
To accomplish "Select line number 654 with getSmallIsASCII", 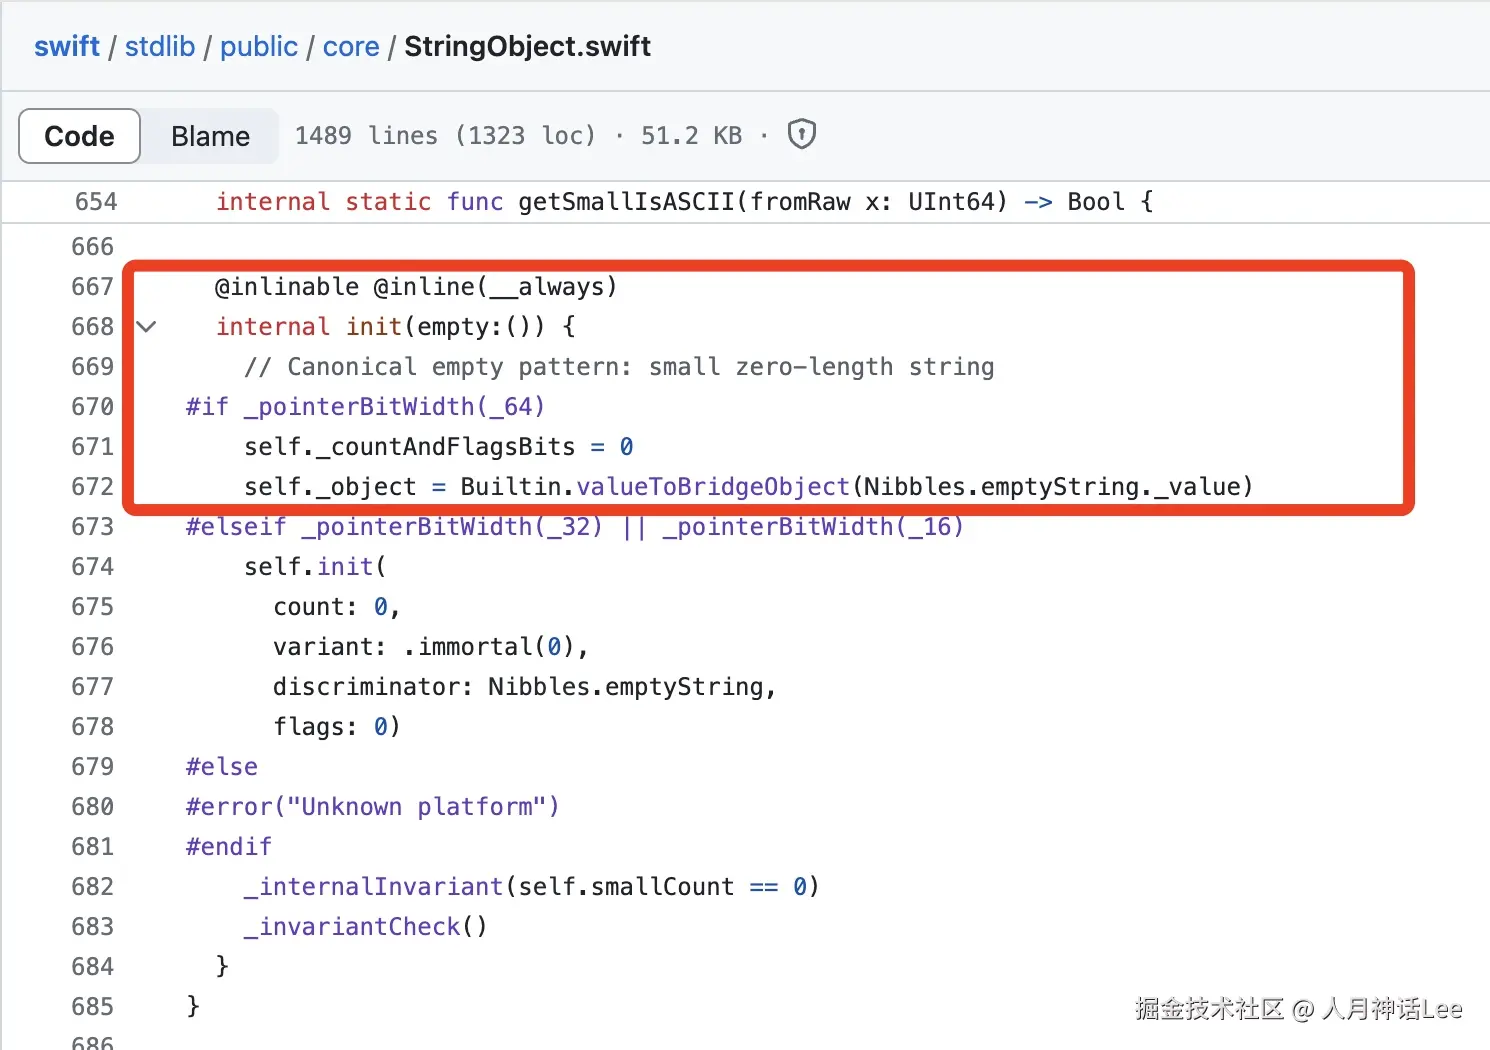I will click(95, 201).
